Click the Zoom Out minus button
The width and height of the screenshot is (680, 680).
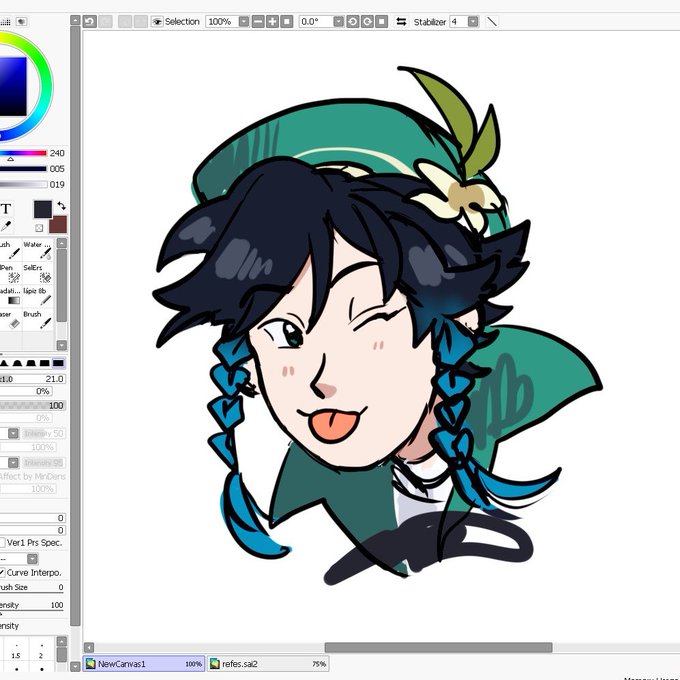coord(258,22)
